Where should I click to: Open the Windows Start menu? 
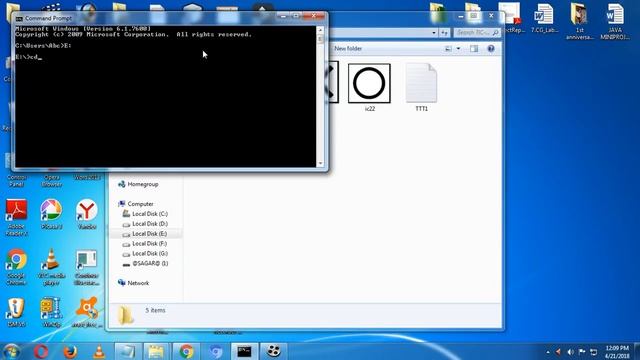coord(11,351)
